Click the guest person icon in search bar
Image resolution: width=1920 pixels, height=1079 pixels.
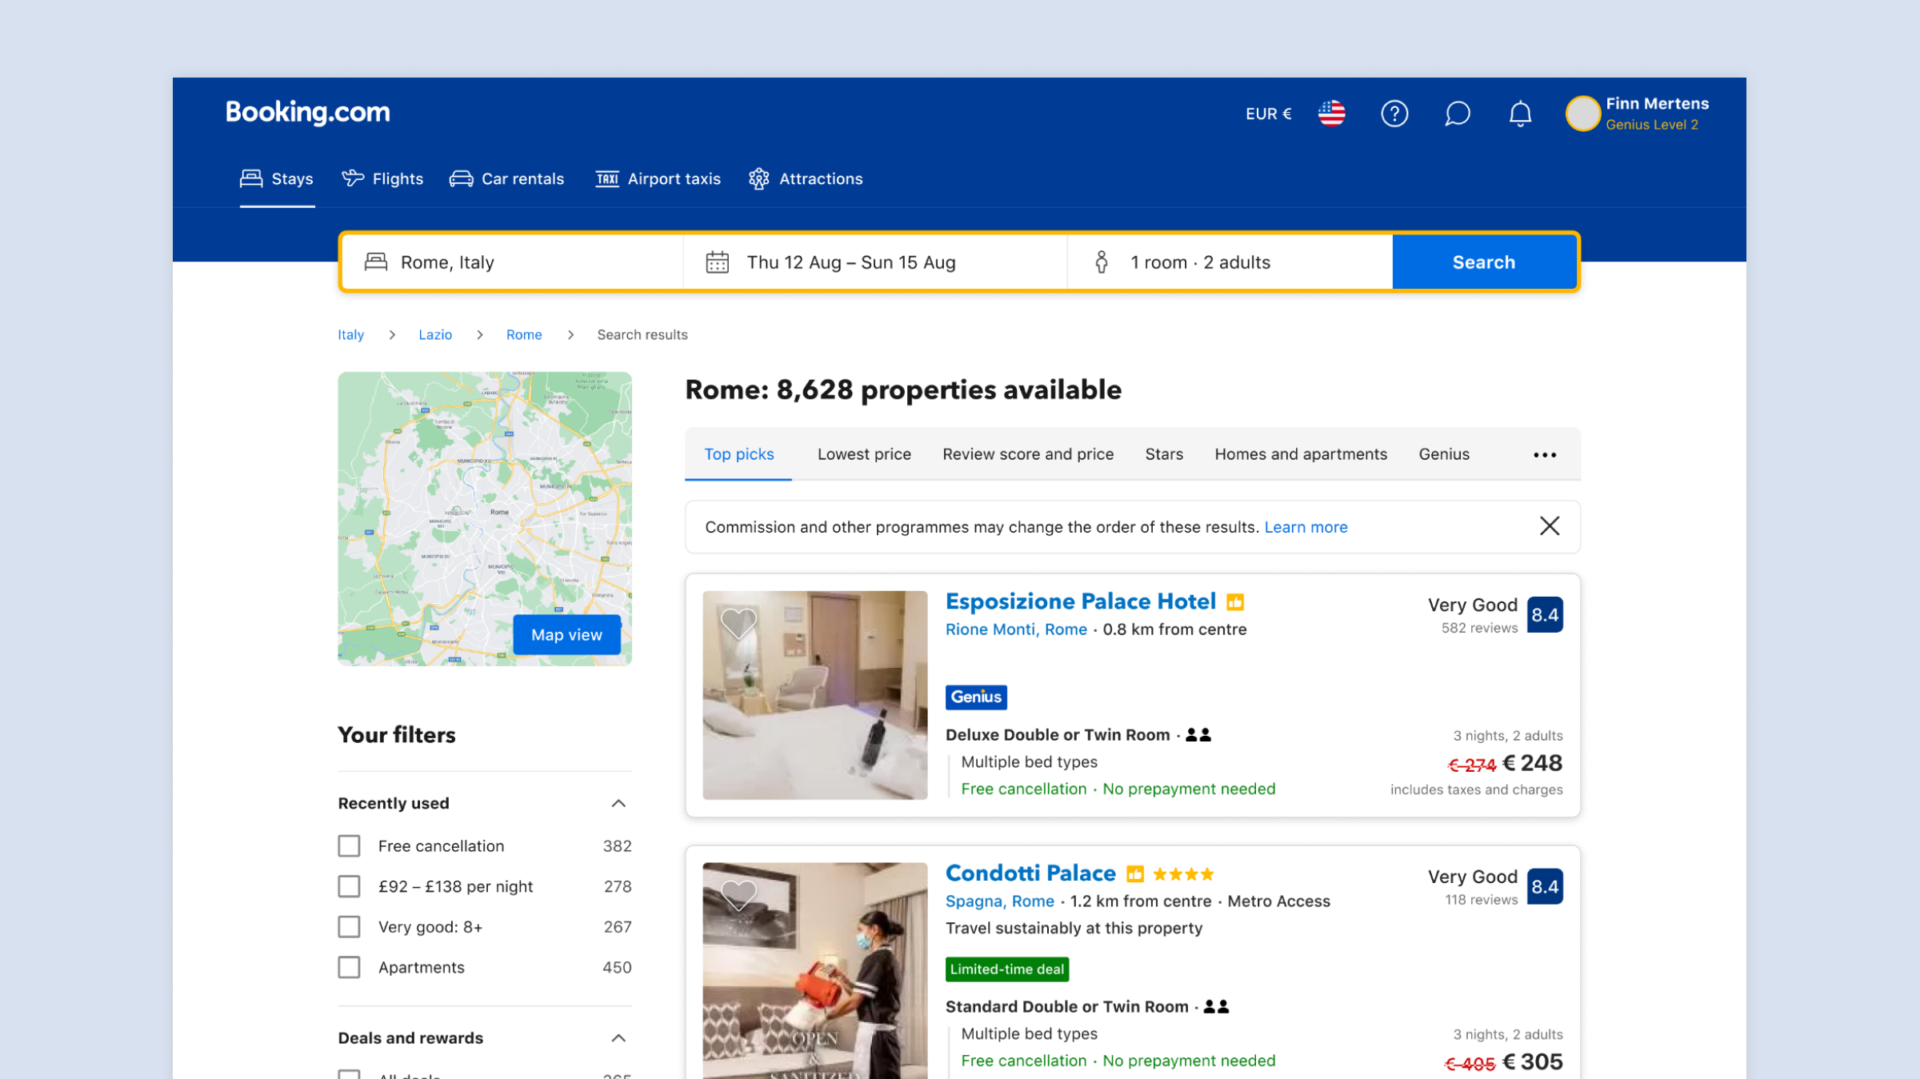click(x=1101, y=262)
